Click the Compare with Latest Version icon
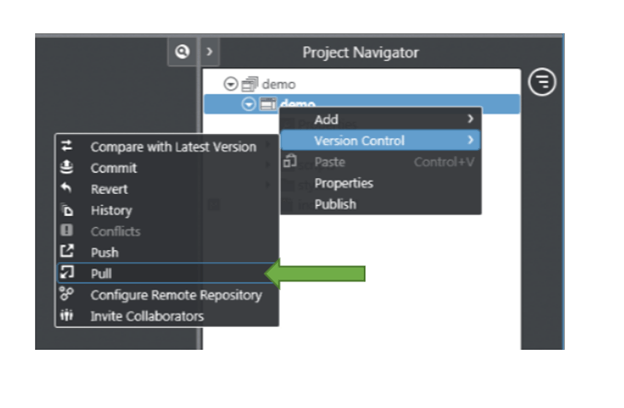This screenshot has height=408, width=624. click(x=67, y=146)
